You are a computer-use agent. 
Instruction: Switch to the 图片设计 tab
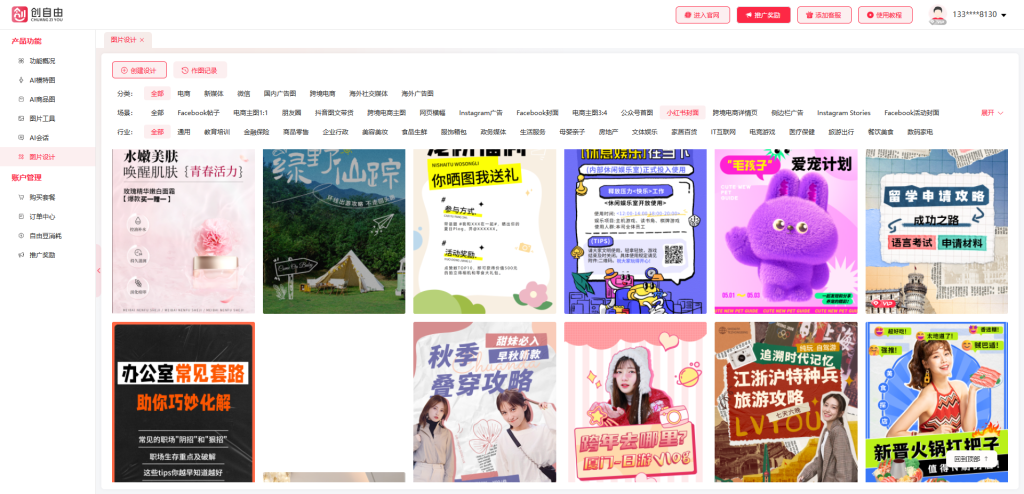point(123,39)
